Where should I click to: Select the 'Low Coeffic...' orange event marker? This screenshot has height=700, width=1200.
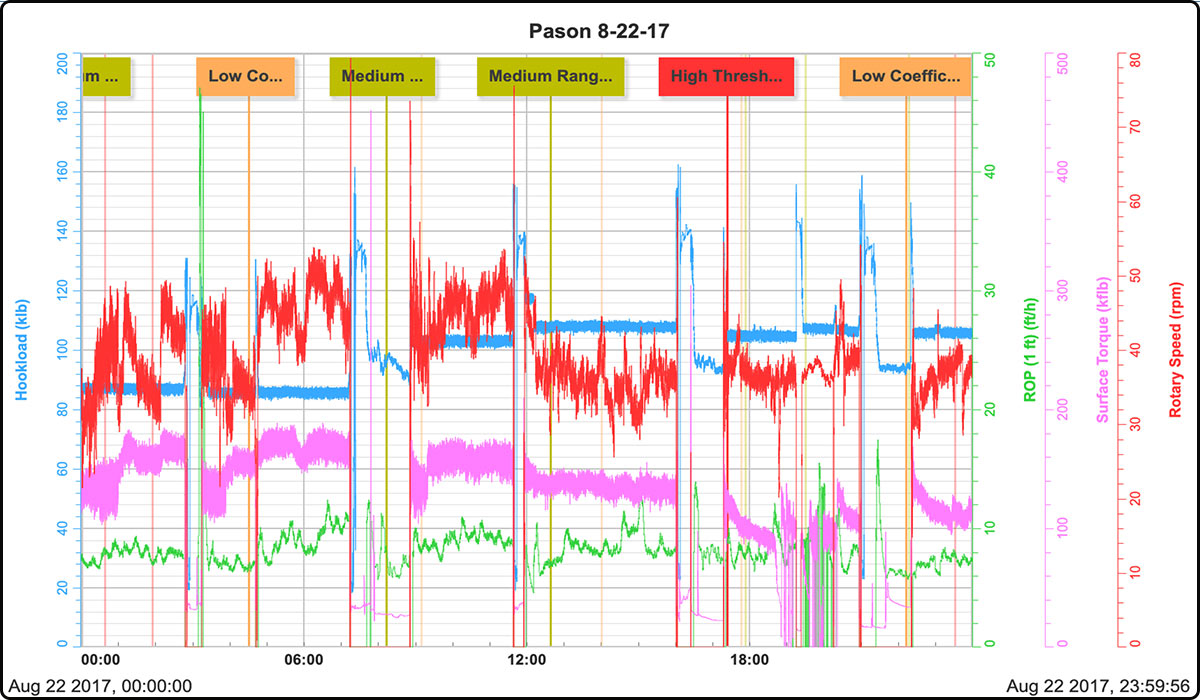click(x=905, y=76)
